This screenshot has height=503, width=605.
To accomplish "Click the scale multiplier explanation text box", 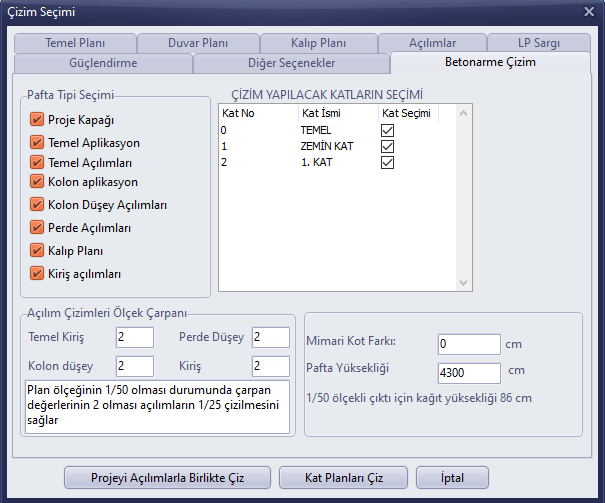I will 157,407.
